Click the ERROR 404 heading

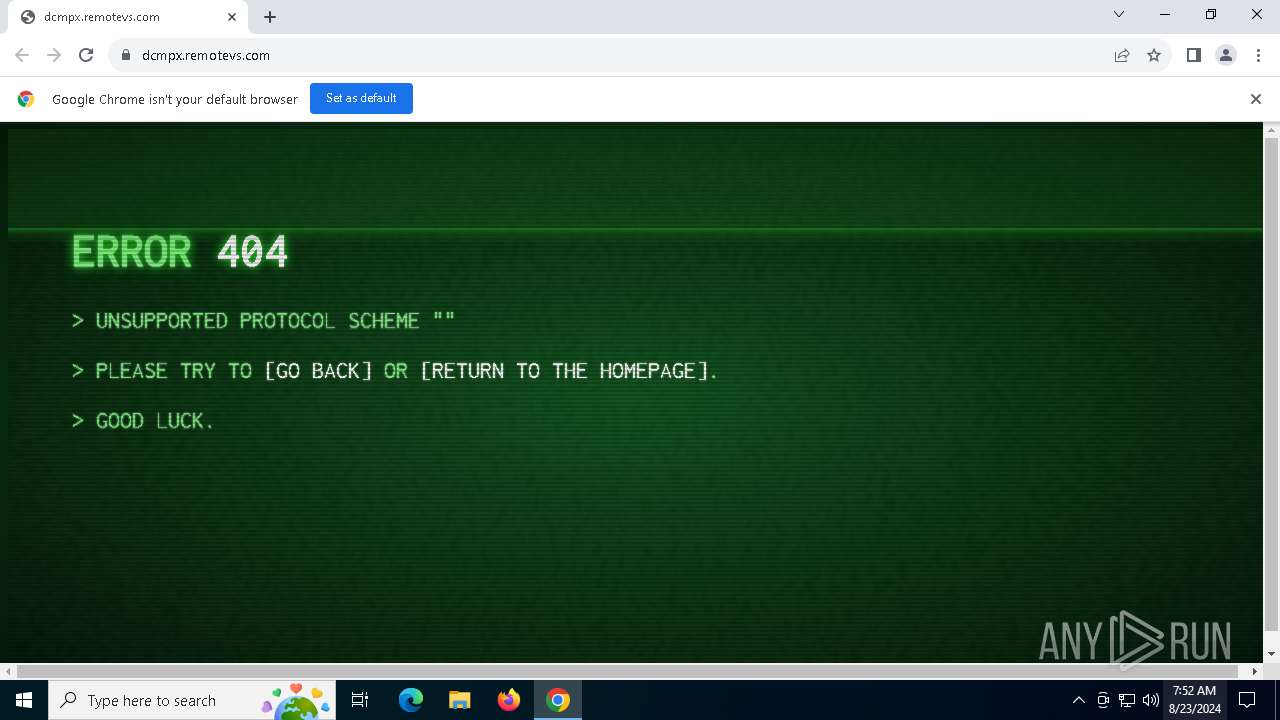click(x=180, y=251)
